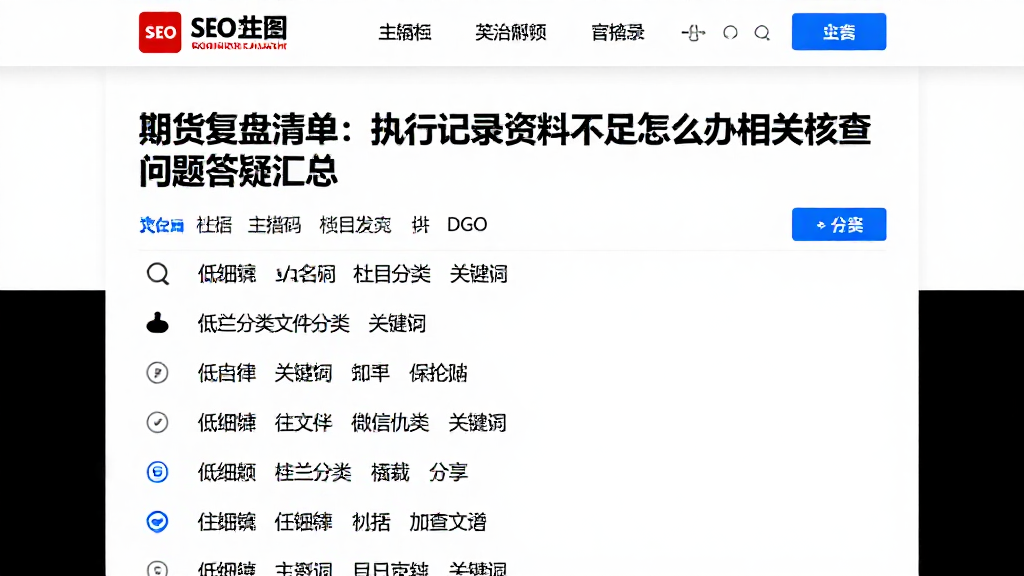Image resolution: width=1024 pixels, height=576 pixels.
Task: Click the blue heart-circle icon beside 加查文谱 row
Action: click(157, 521)
